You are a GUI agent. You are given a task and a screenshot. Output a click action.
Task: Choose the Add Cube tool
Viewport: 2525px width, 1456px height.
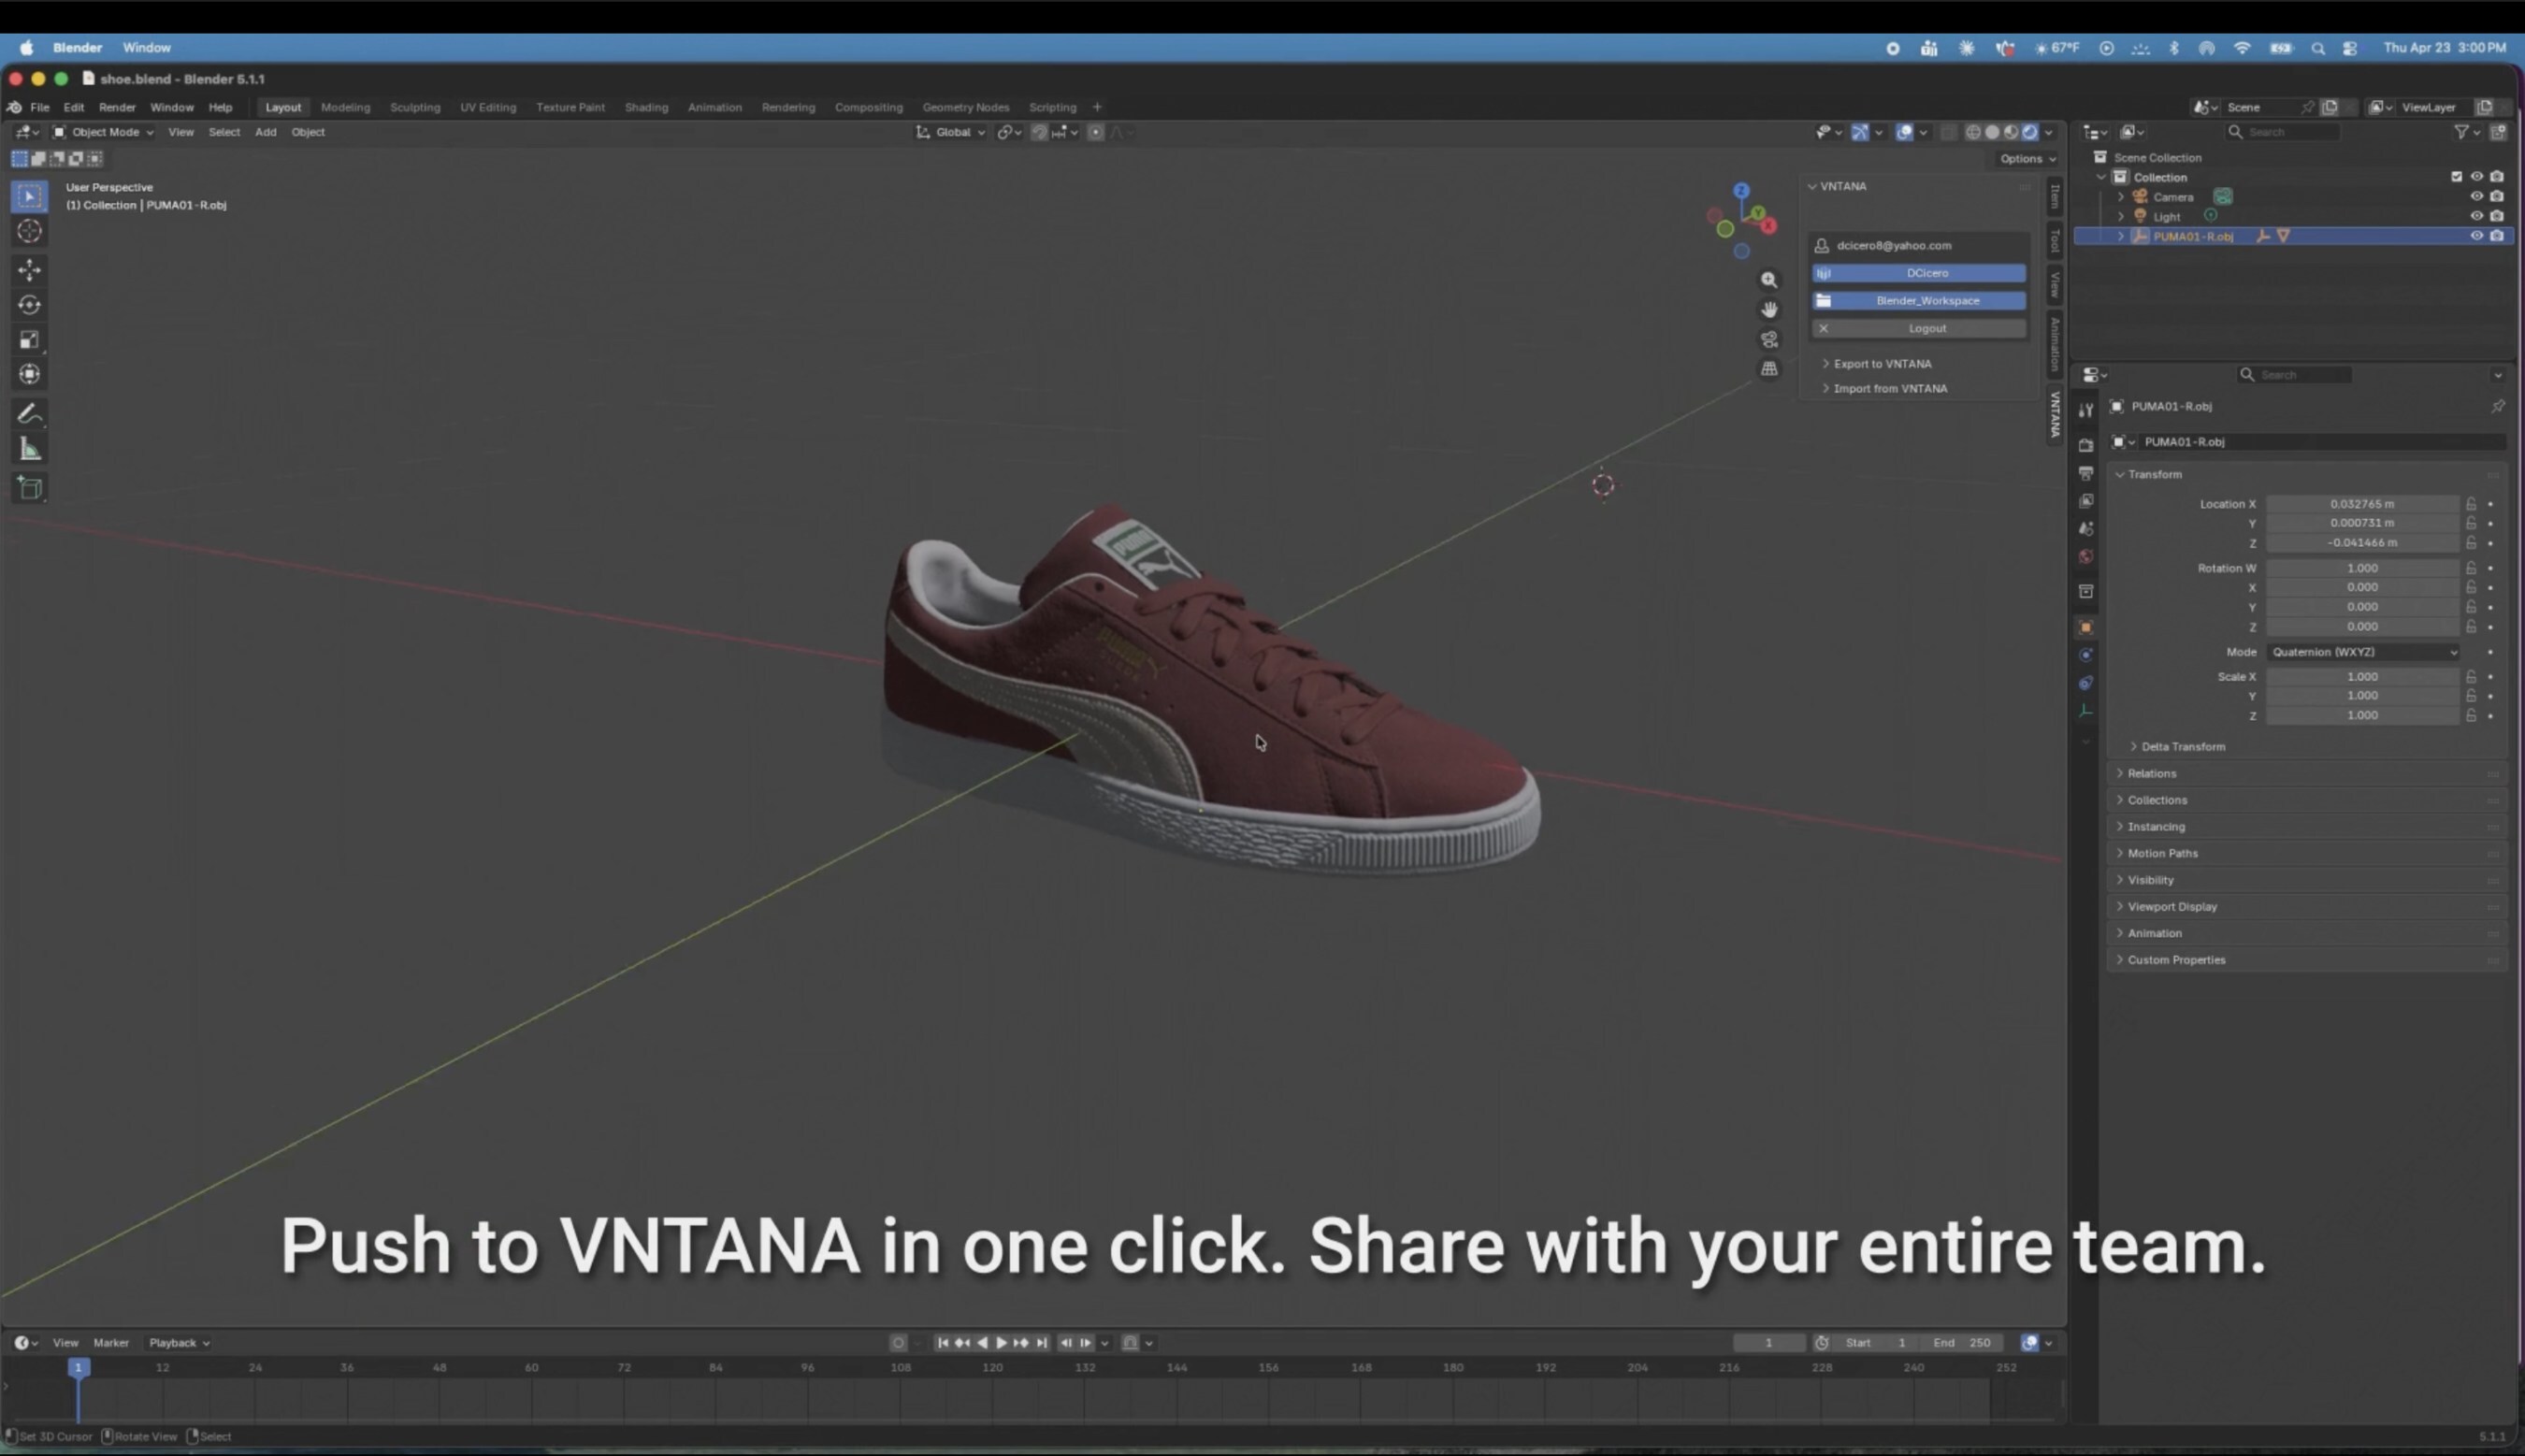[29, 488]
